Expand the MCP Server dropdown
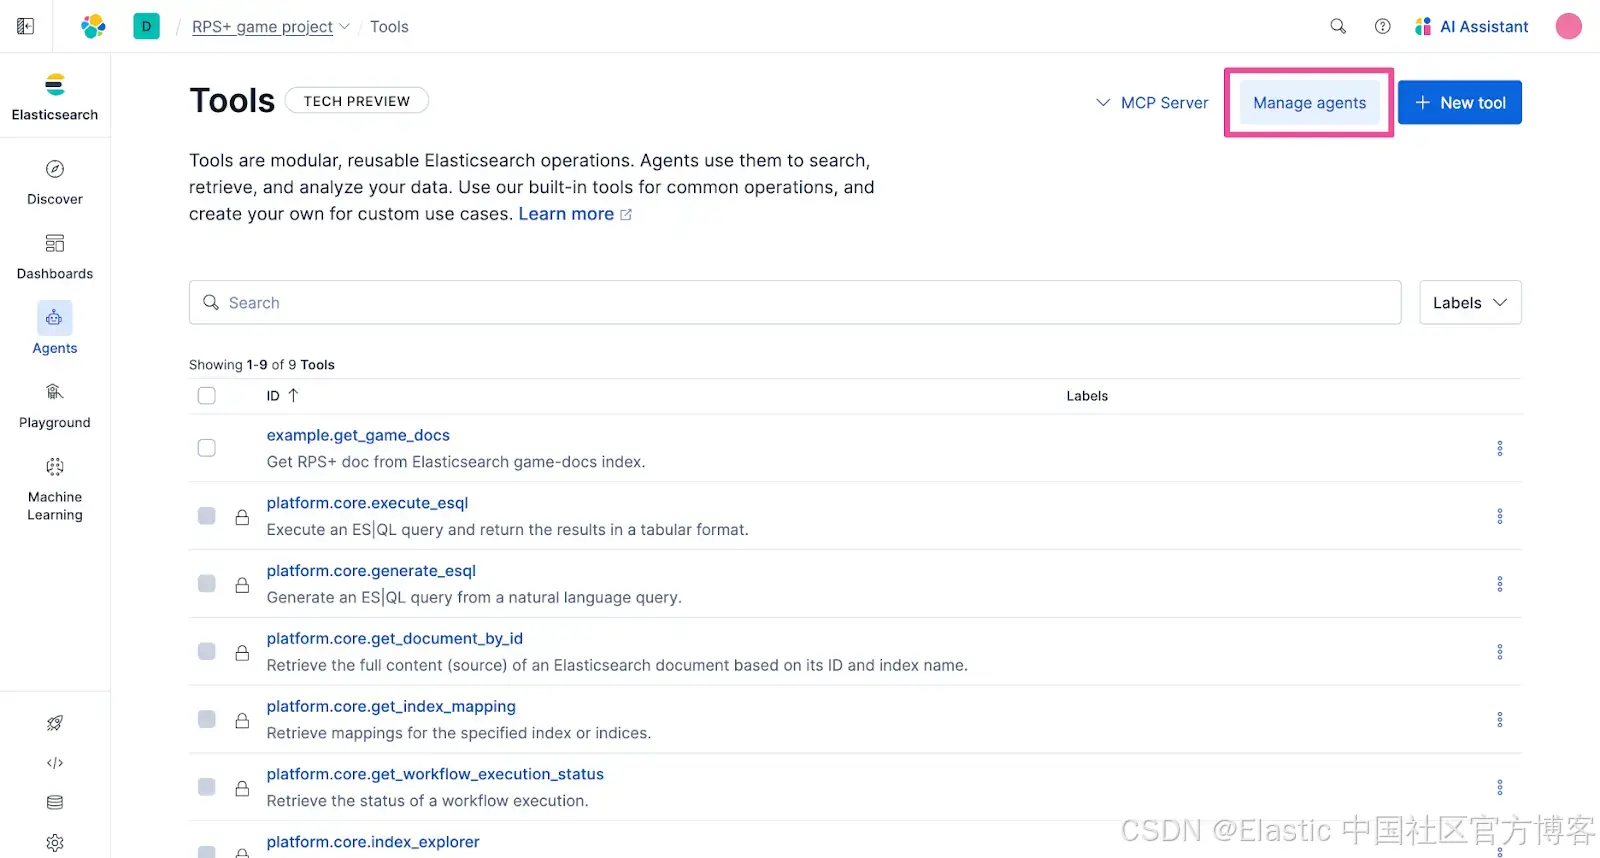This screenshot has height=858, width=1600. (1152, 103)
